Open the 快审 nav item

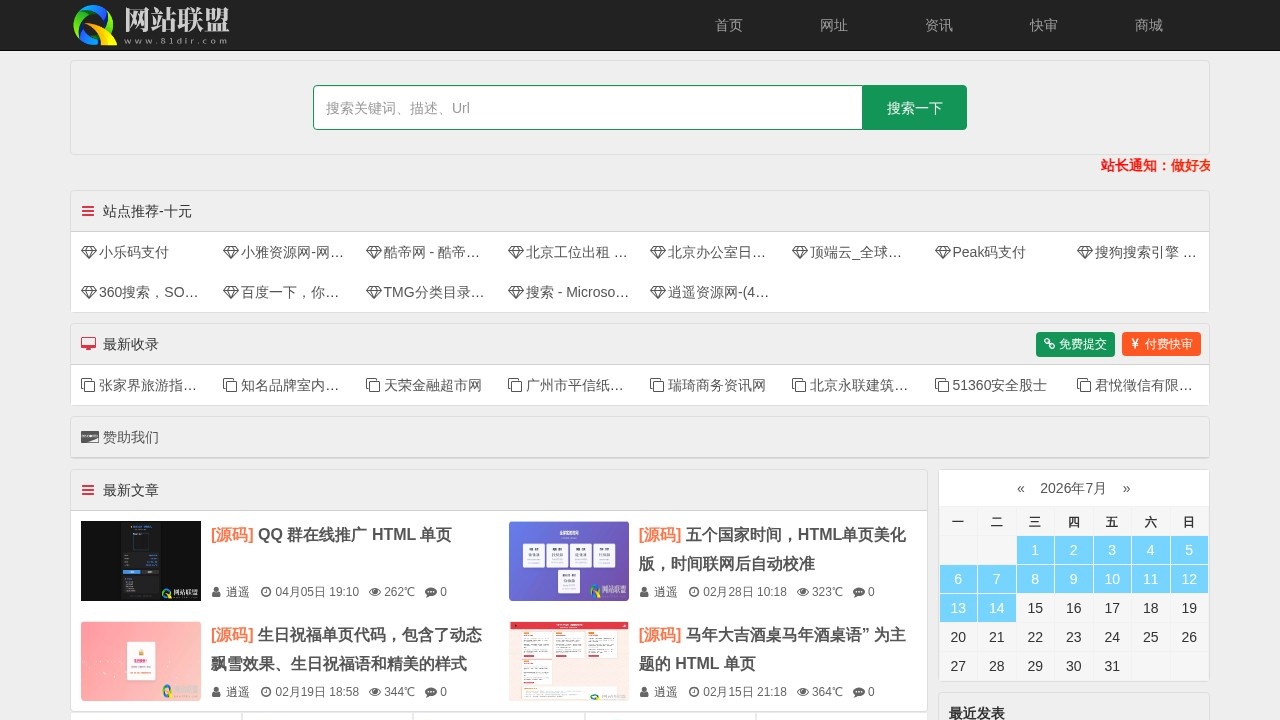tap(1044, 25)
